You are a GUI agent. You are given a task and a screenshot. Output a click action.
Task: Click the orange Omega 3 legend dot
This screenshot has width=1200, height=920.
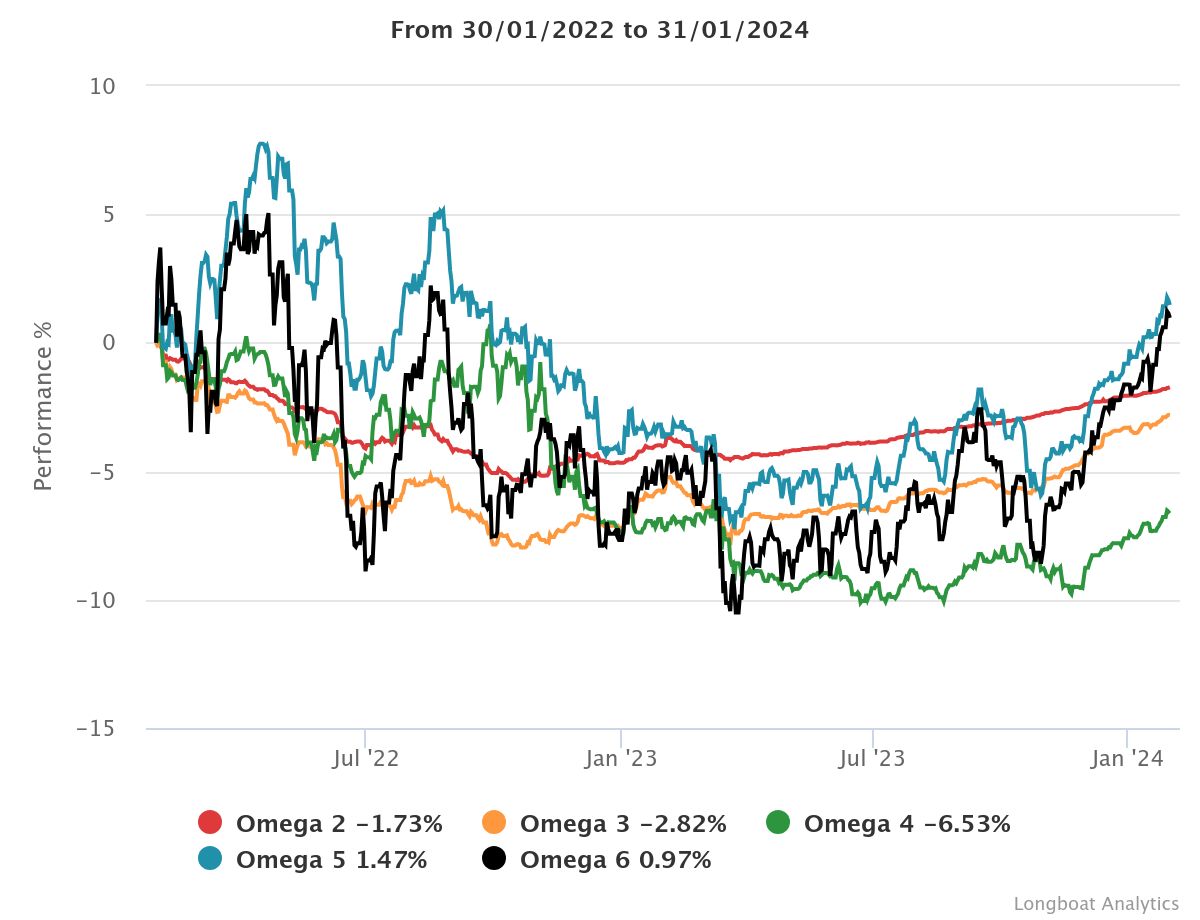click(494, 824)
